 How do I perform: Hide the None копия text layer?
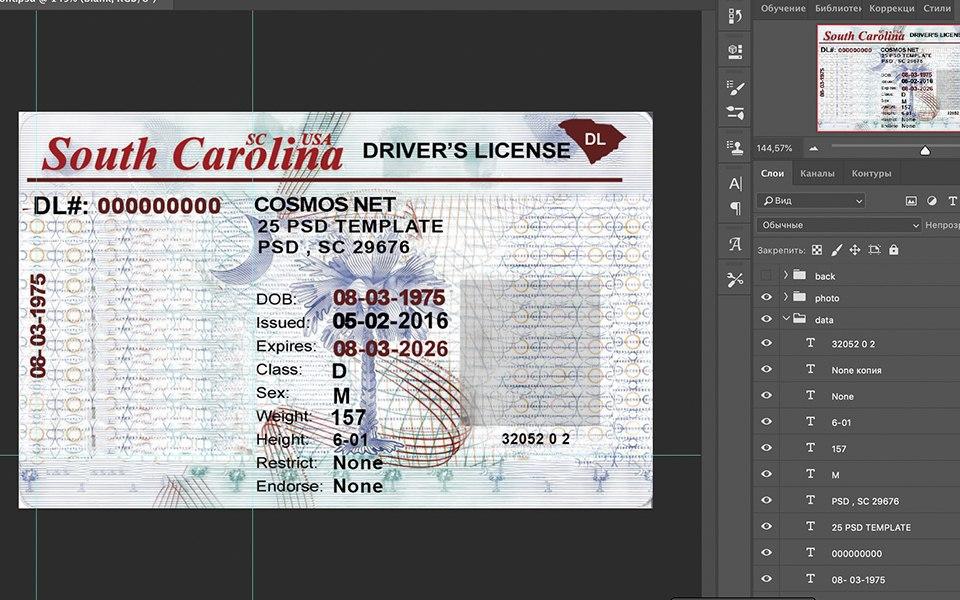[767, 369]
